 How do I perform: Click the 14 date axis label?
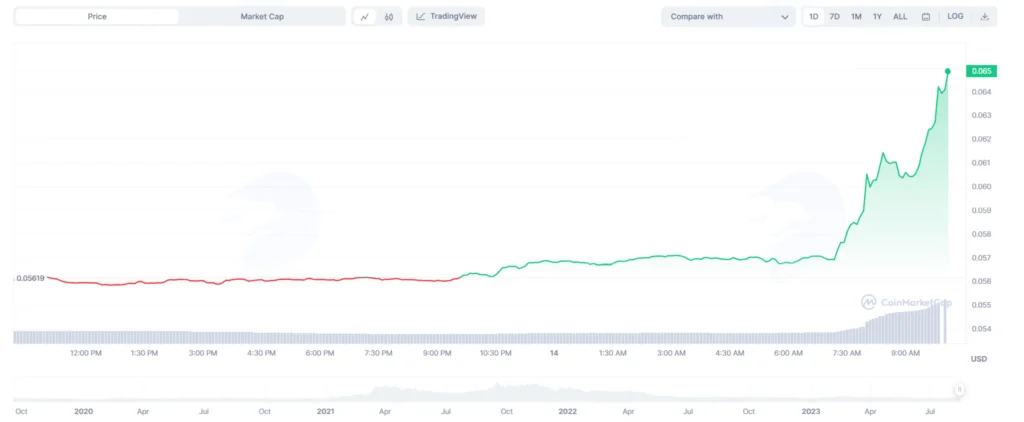pos(554,353)
